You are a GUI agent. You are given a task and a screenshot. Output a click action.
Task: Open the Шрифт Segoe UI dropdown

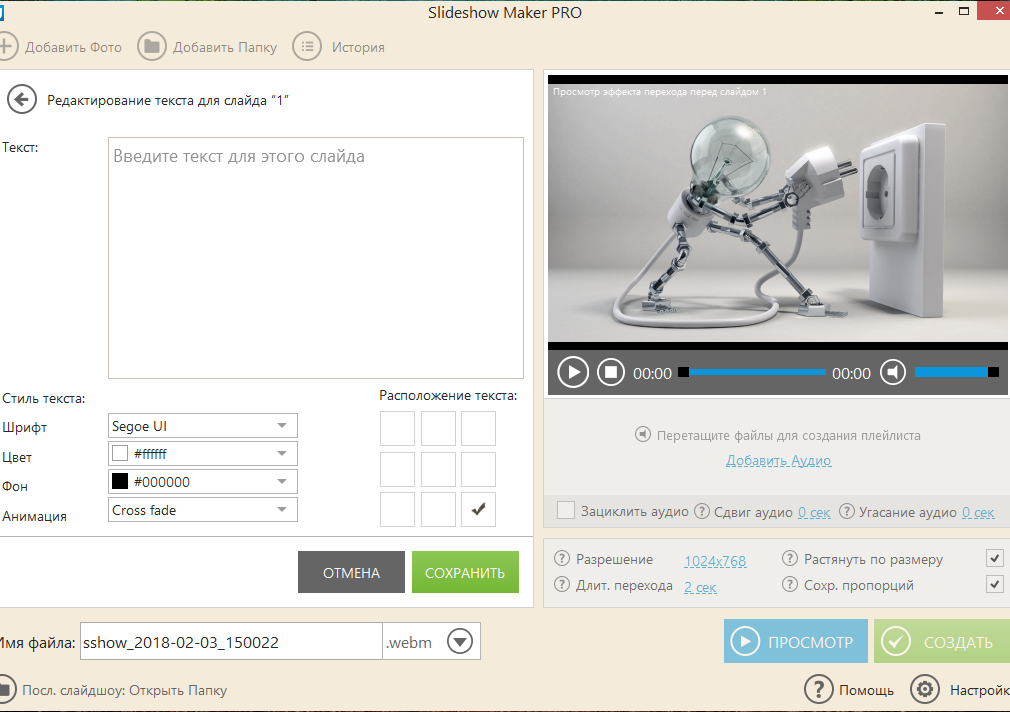click(203, 426)
